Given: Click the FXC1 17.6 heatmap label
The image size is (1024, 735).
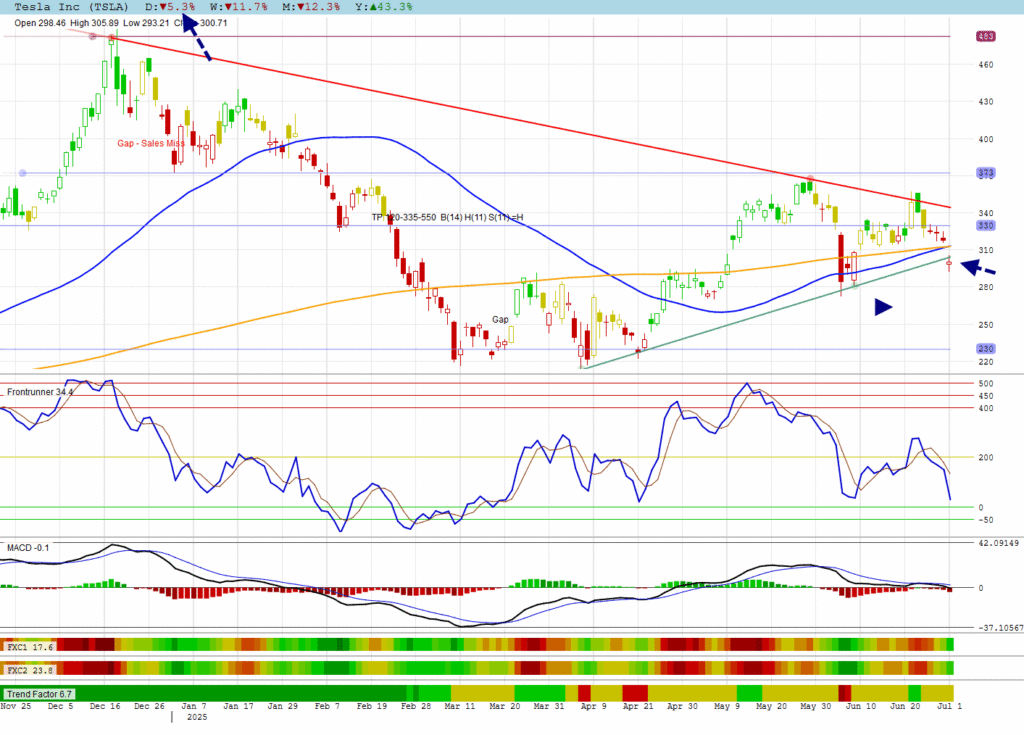Looking at the screenshot, I should point(30,647).
